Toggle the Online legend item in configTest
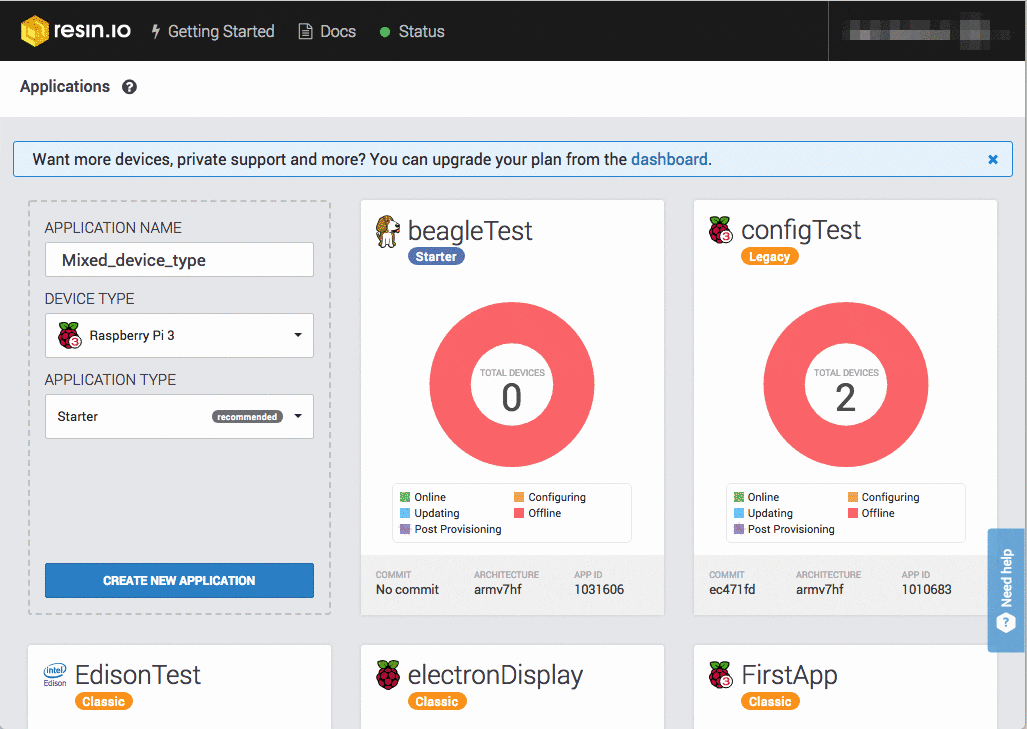This screenshot has width=1027, height=729. [756, 497]
